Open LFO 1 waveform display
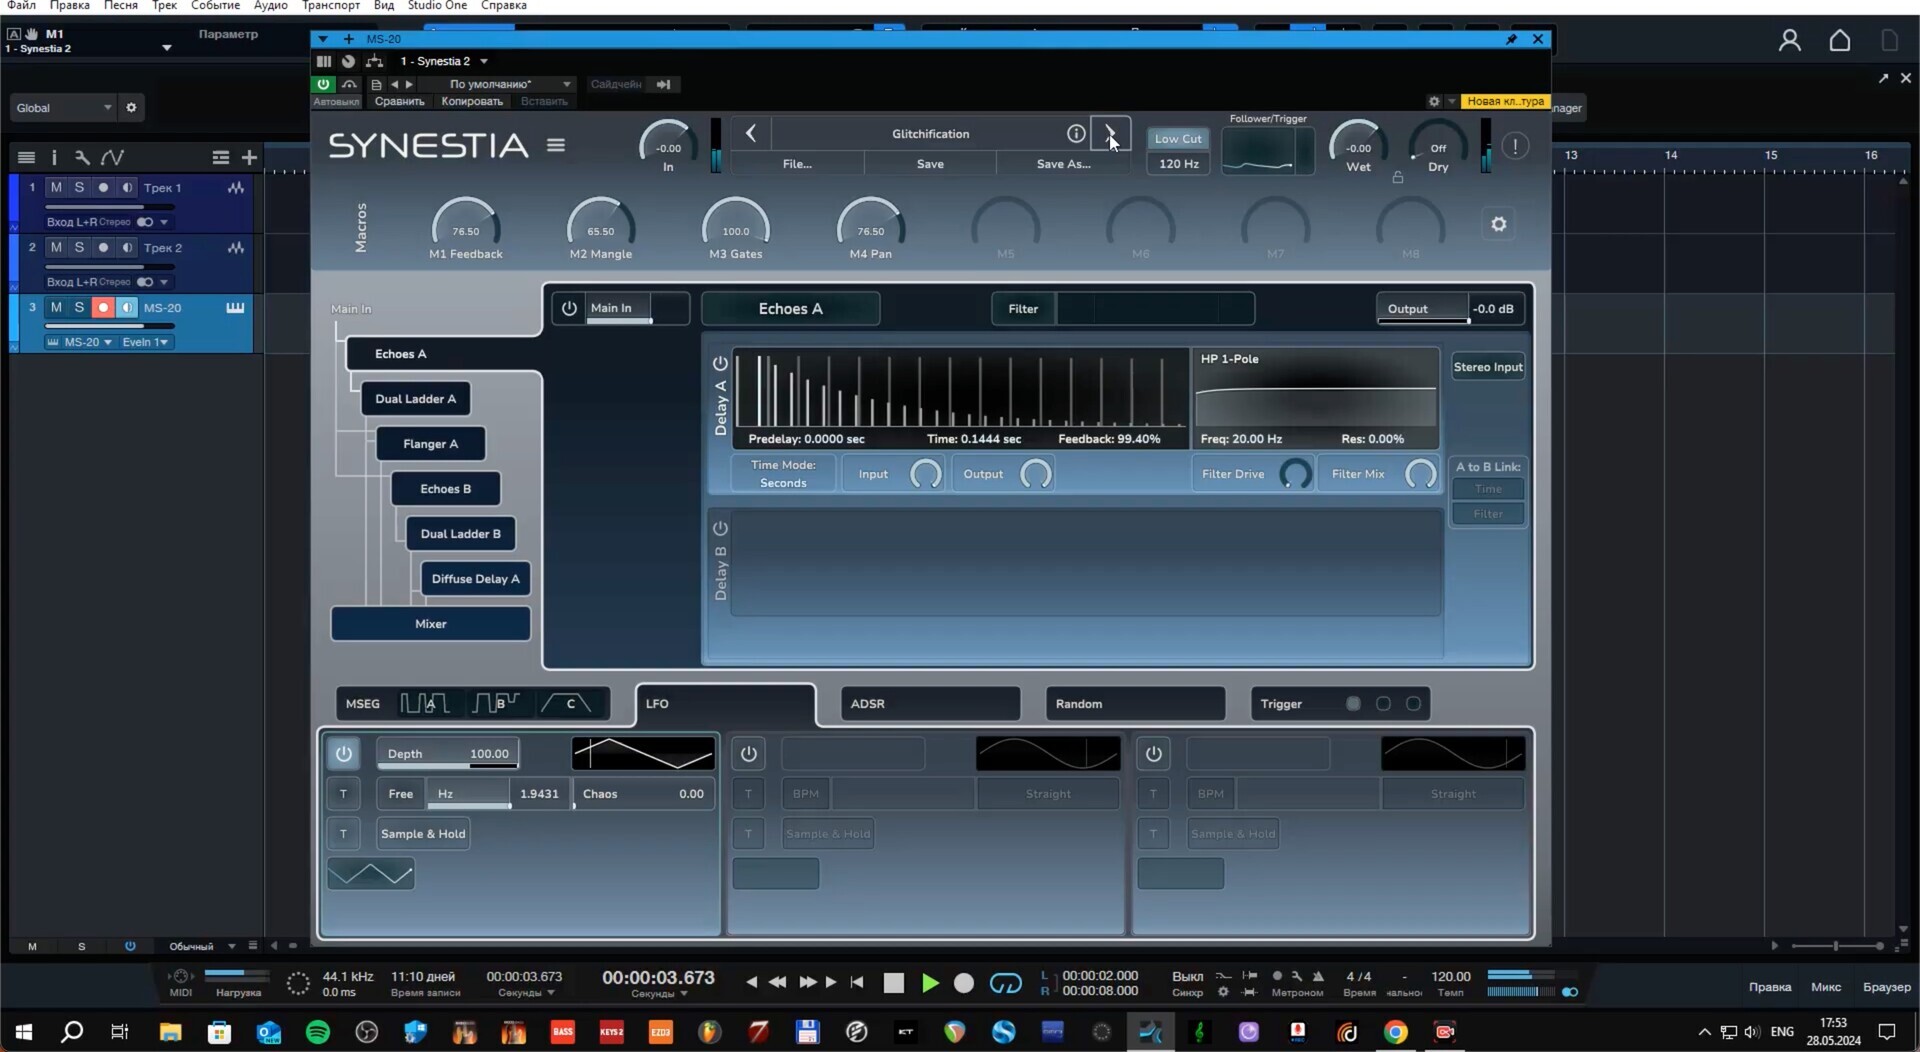Viewport: 1920px width, 1052px height. pyautogui.click(x=643, y=753)
